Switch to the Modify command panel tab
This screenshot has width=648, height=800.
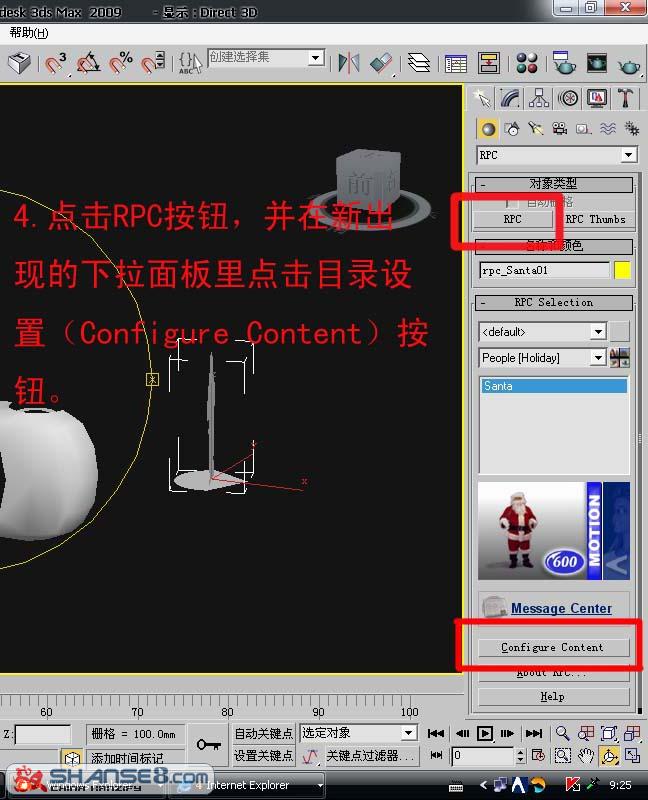coord(510,97)
